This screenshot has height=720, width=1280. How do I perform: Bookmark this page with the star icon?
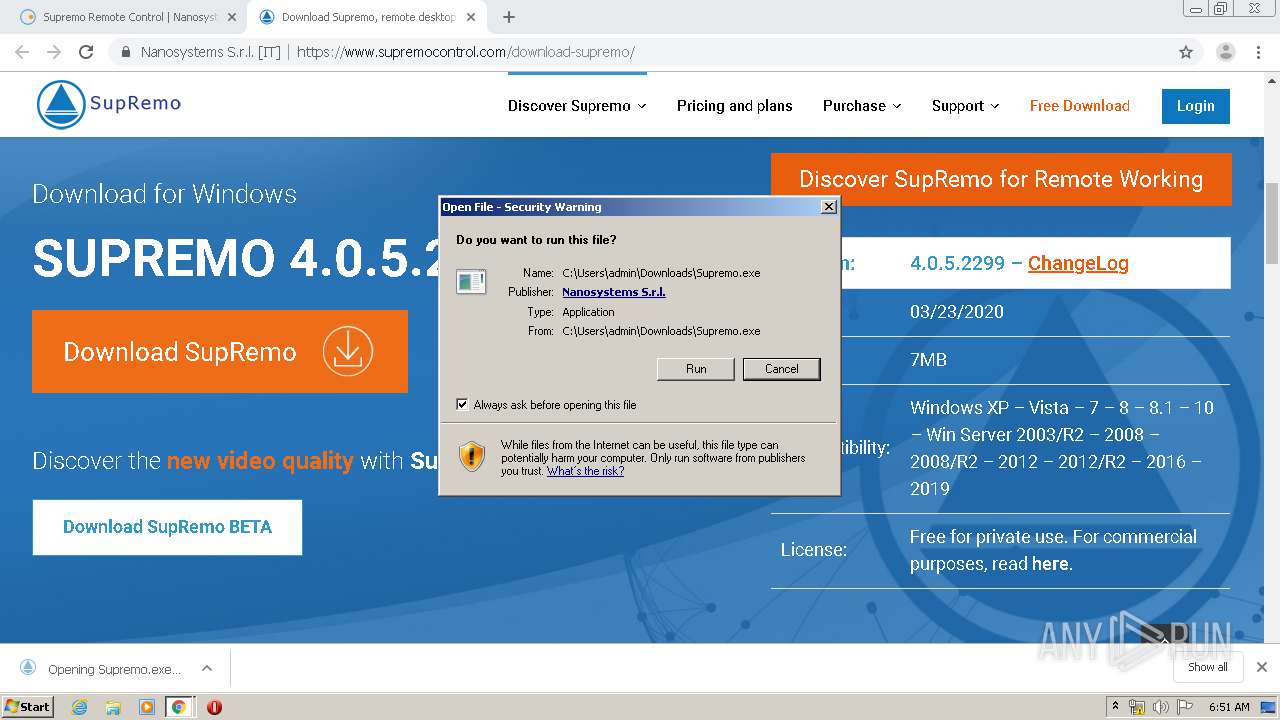1186,52
